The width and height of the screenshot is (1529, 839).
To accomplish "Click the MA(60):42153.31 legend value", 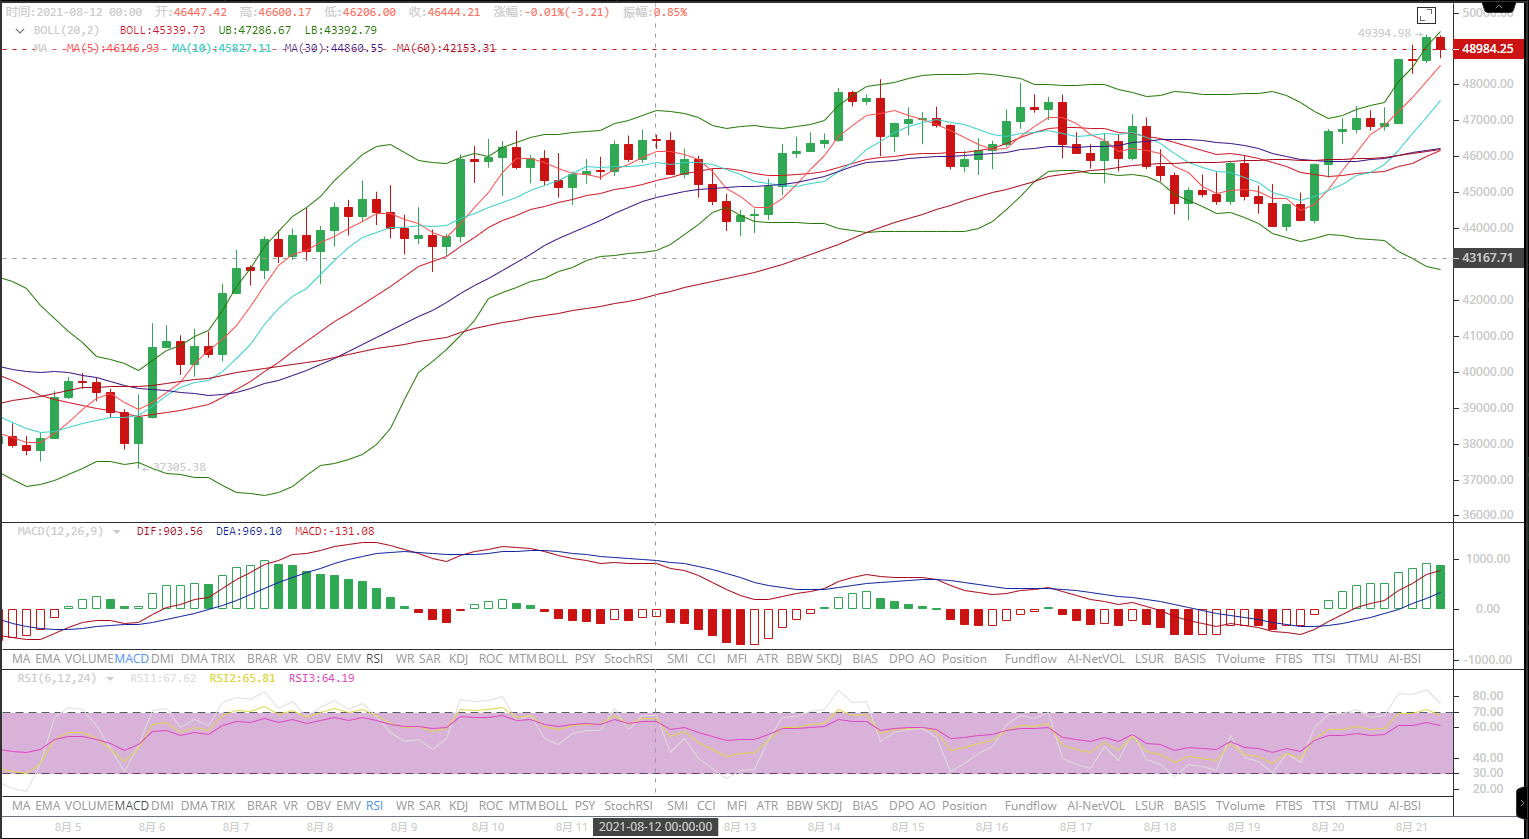I will [446, 48].
